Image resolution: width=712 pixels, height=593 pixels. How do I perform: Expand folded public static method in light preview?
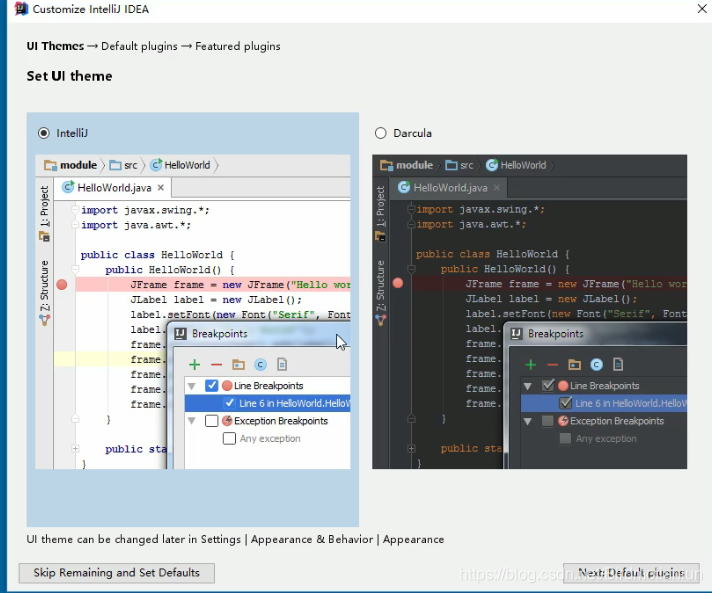coord(75,449)
